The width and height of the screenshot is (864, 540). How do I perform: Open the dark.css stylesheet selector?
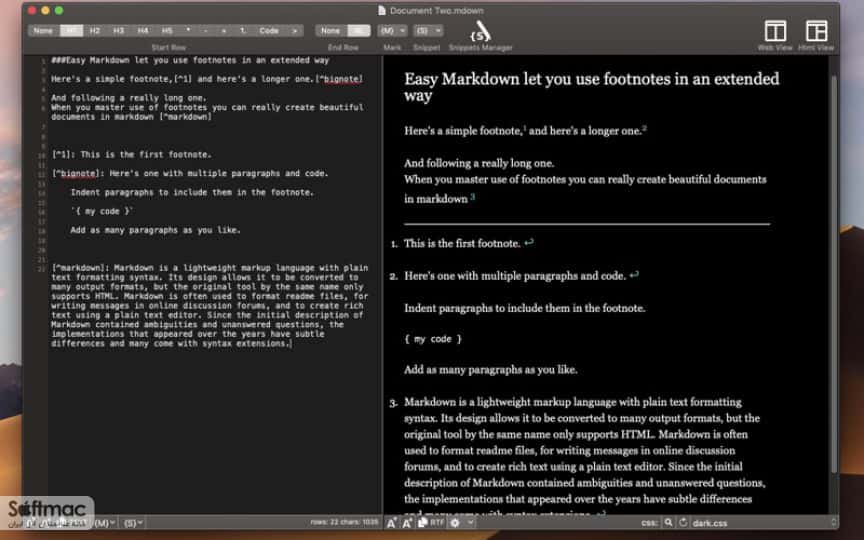(x=760, y=523)
